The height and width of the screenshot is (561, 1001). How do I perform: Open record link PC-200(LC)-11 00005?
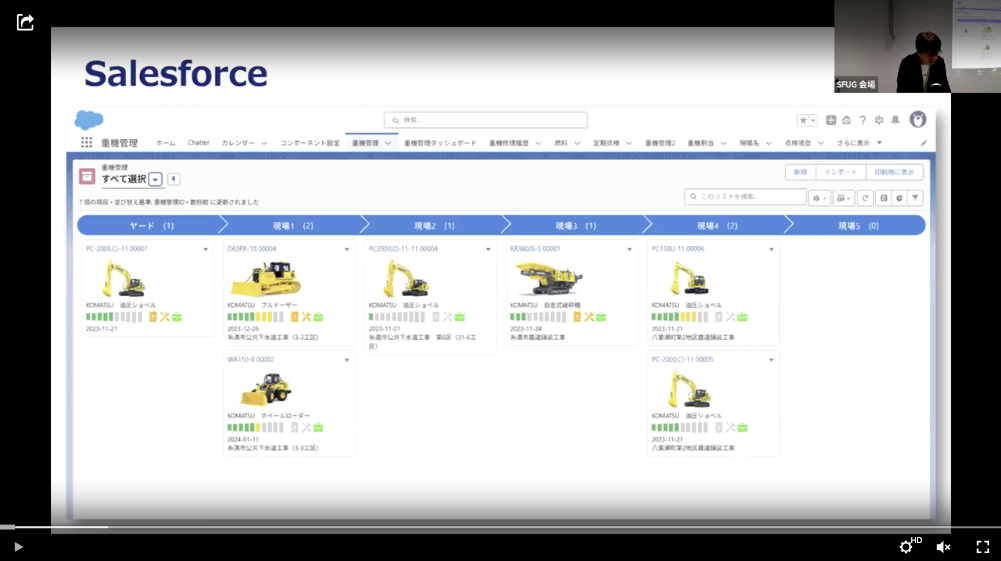[x=682, y=359]
